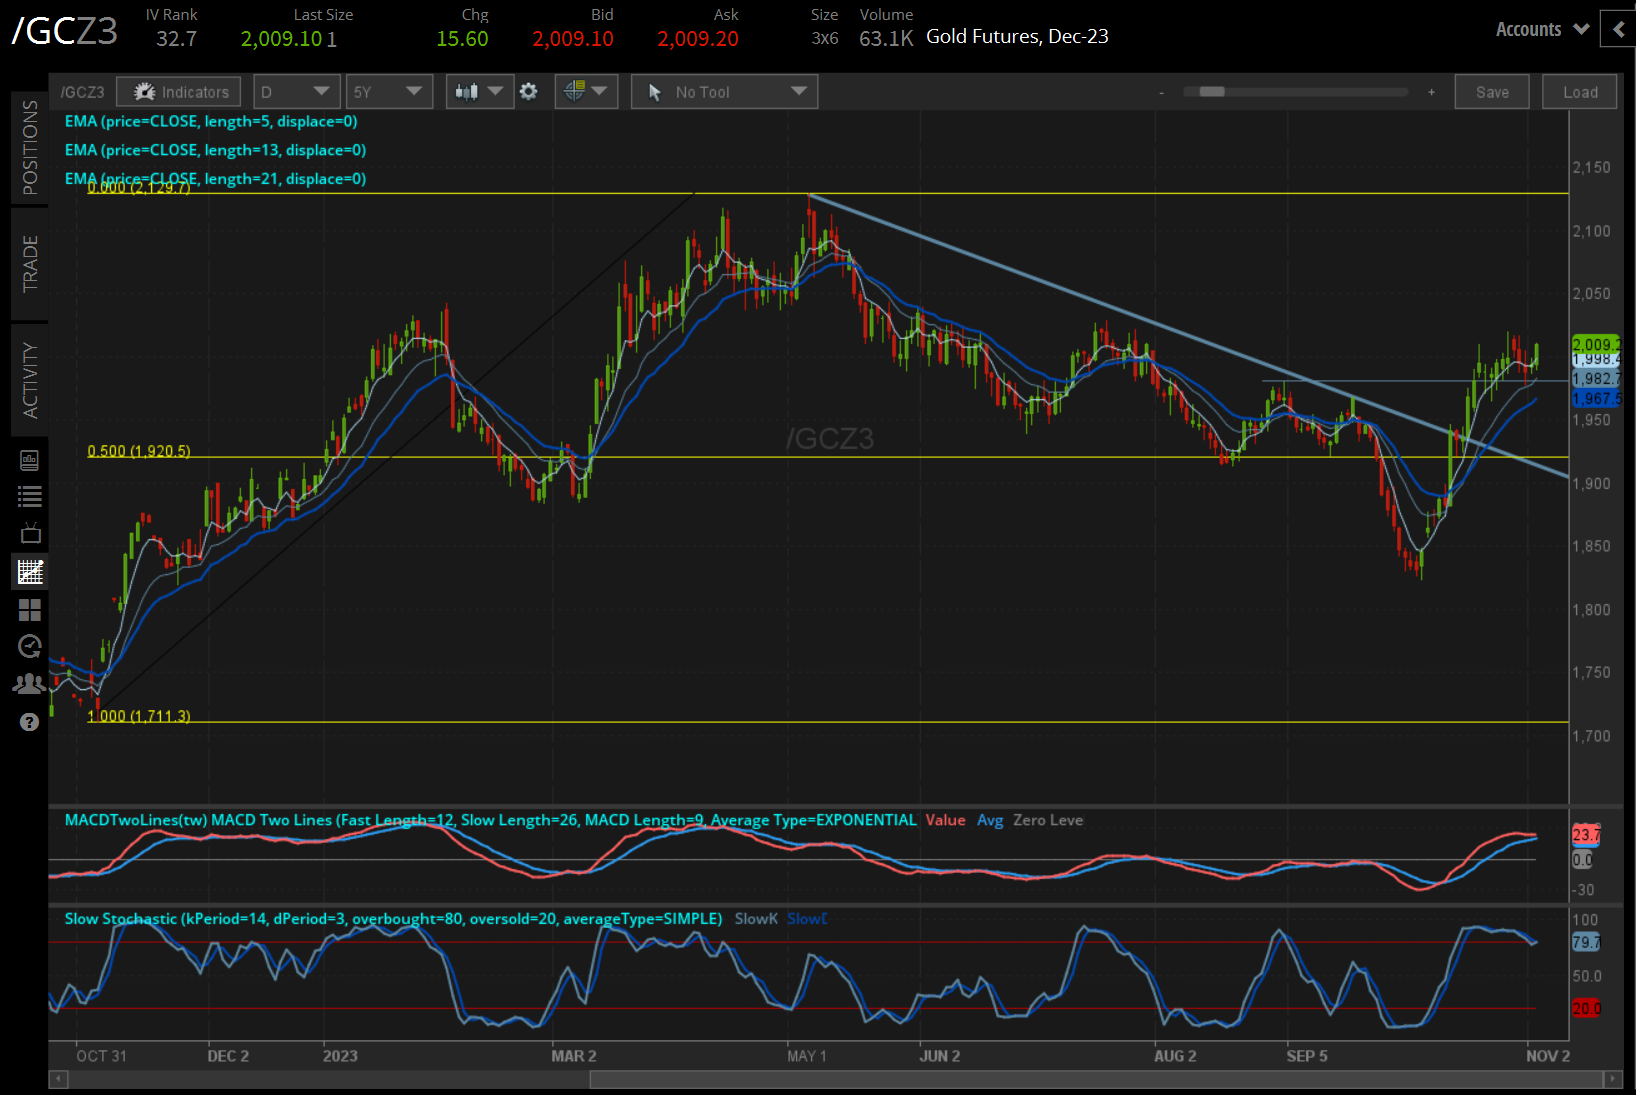
Task: Open the watchlist list icon in sidebar
Action: click(x=30, y=497)
